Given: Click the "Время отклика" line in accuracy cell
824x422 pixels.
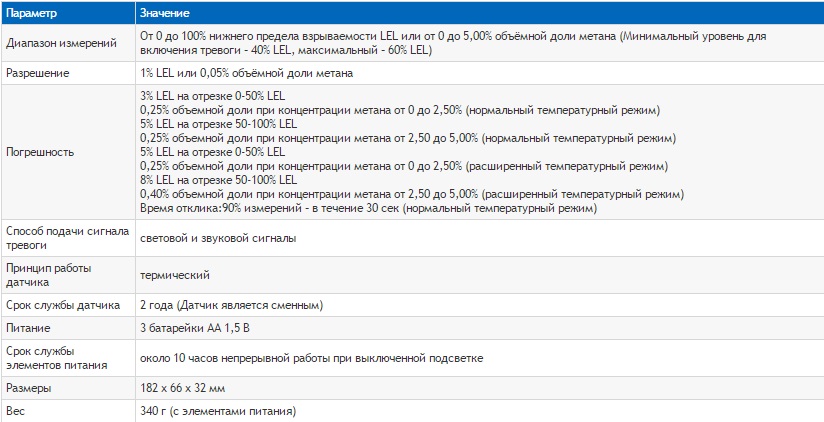Looking at the screenshot, I should click(368, 209).
